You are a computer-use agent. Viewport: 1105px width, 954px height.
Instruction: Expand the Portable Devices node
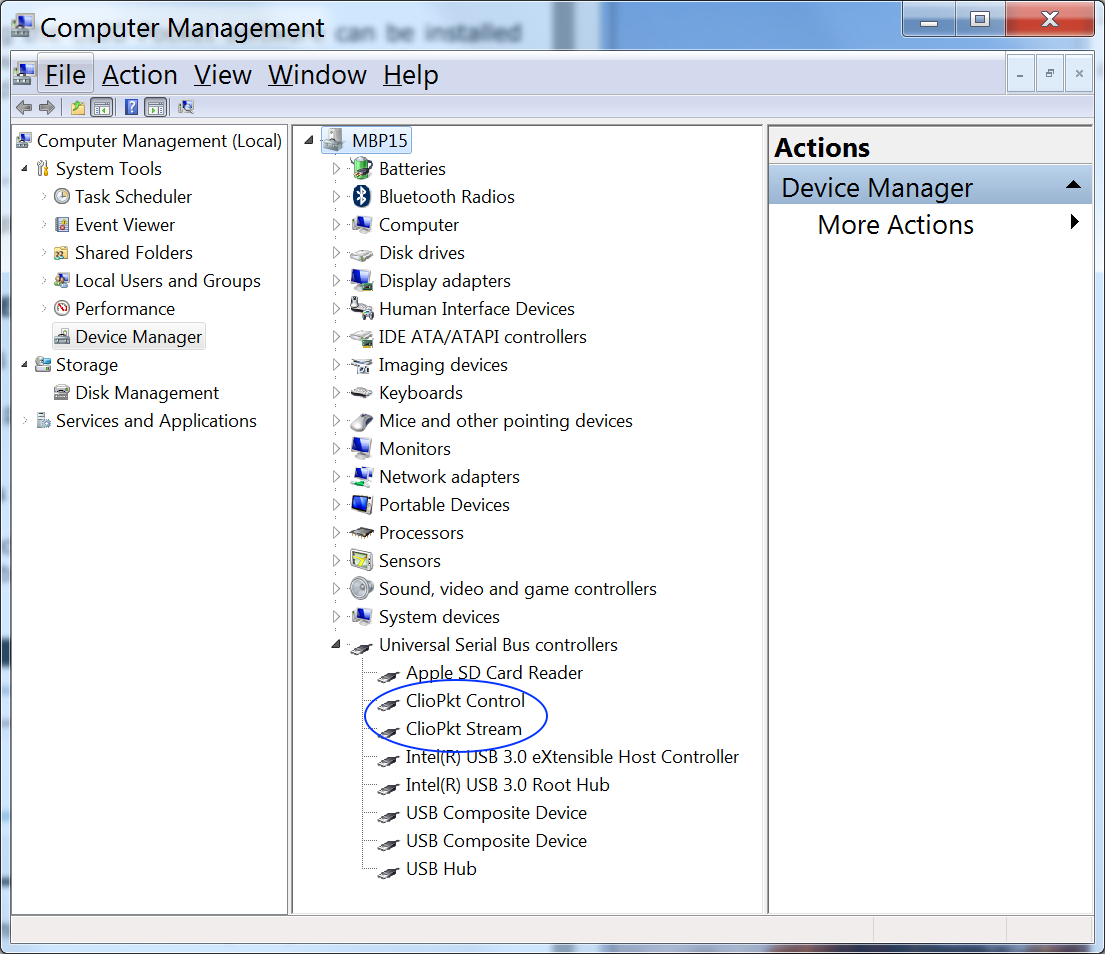click(x=336, y=504)
